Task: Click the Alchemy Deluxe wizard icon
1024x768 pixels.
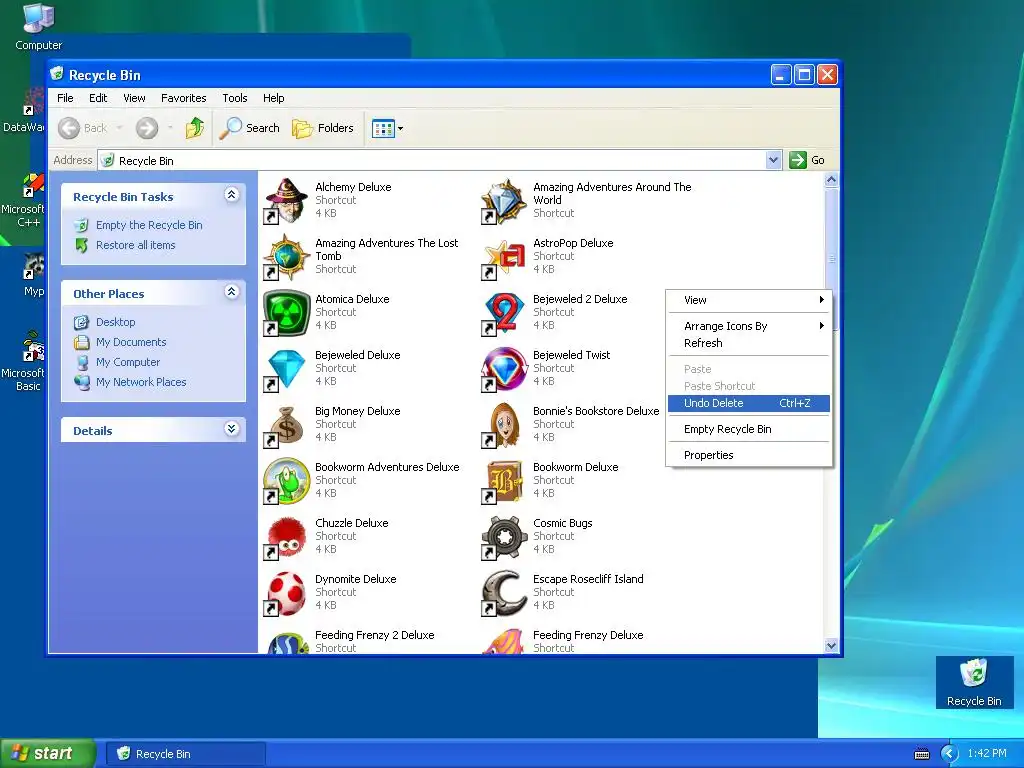Action: pyautogui.click(x=286, y=201)
